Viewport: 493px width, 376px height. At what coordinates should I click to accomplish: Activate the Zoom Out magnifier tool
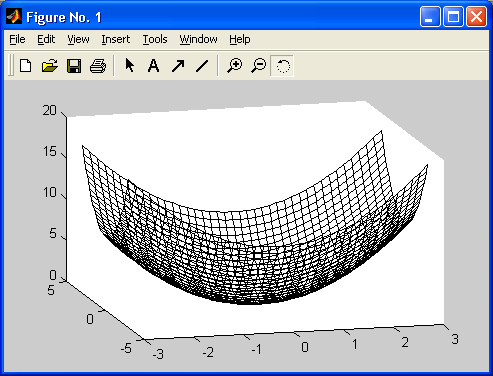click(x=258, y=65)
